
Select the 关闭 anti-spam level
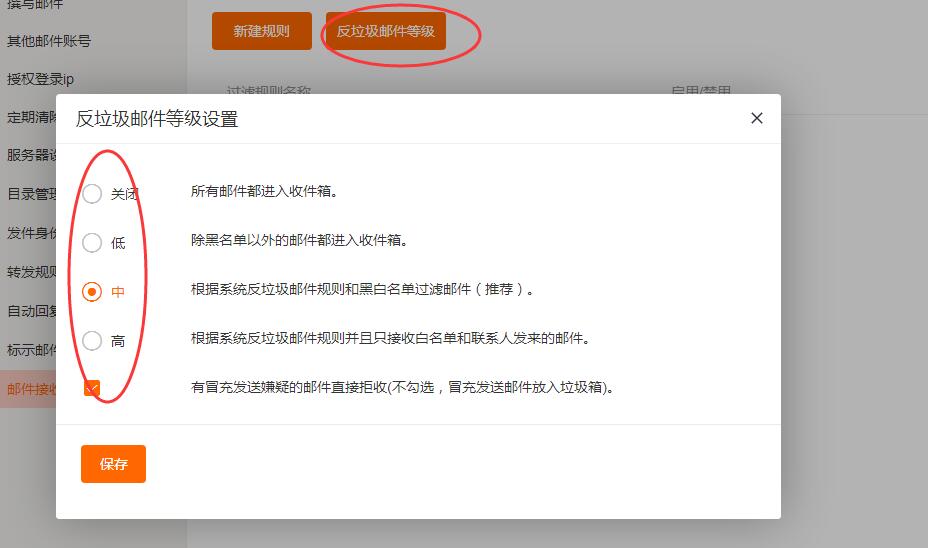coord(92,194)
